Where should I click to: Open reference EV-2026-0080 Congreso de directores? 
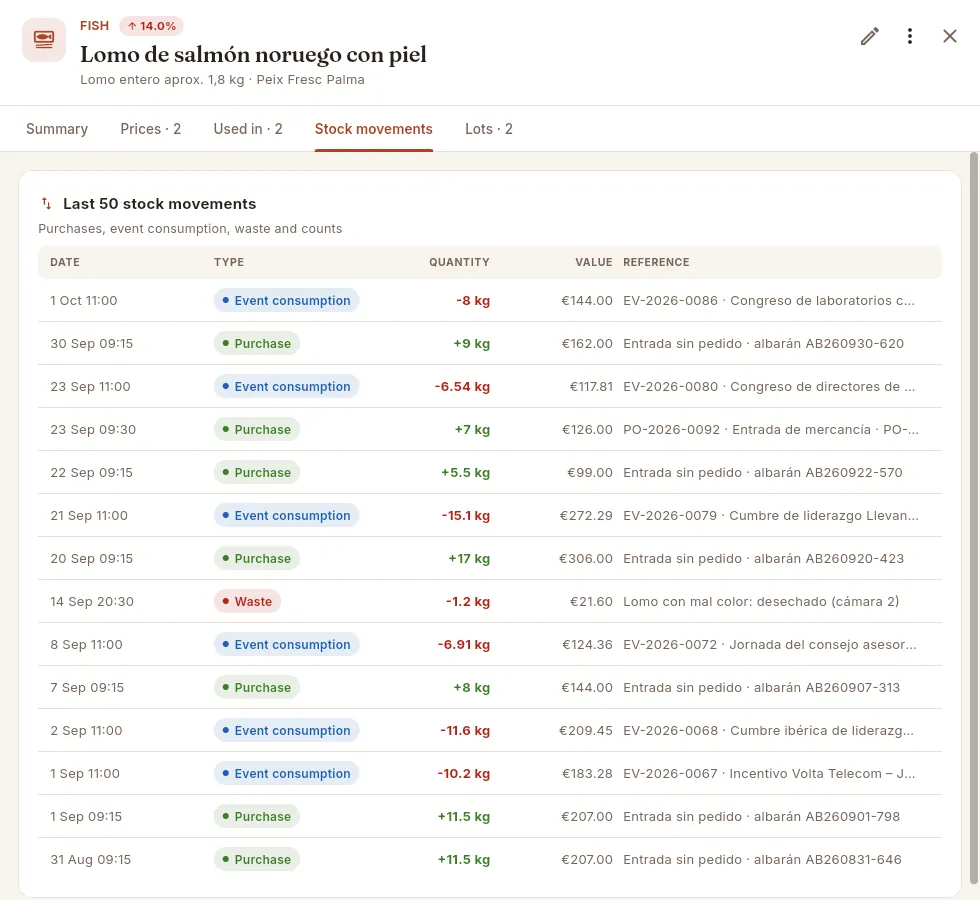pyautogui.click(x=769, y=386)
